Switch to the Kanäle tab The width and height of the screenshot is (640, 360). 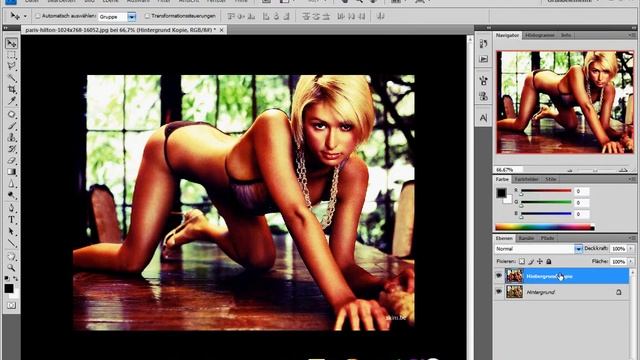coord(526,238)
